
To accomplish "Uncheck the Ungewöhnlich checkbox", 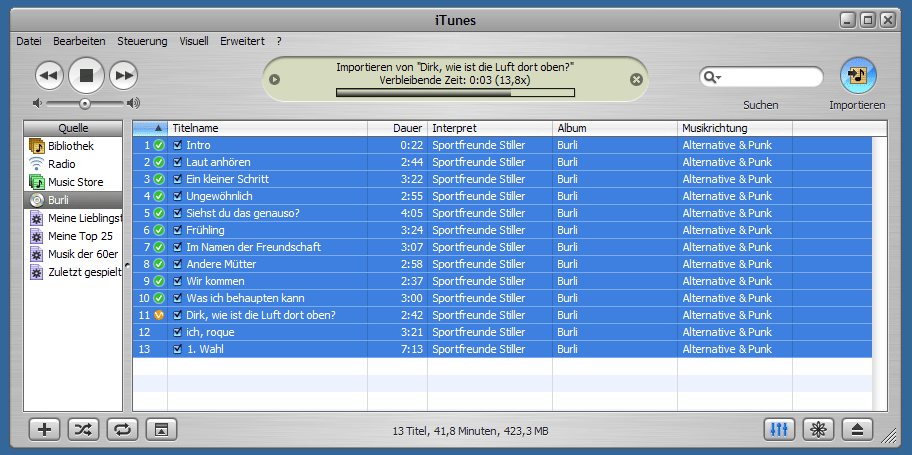I will (177, 196).
